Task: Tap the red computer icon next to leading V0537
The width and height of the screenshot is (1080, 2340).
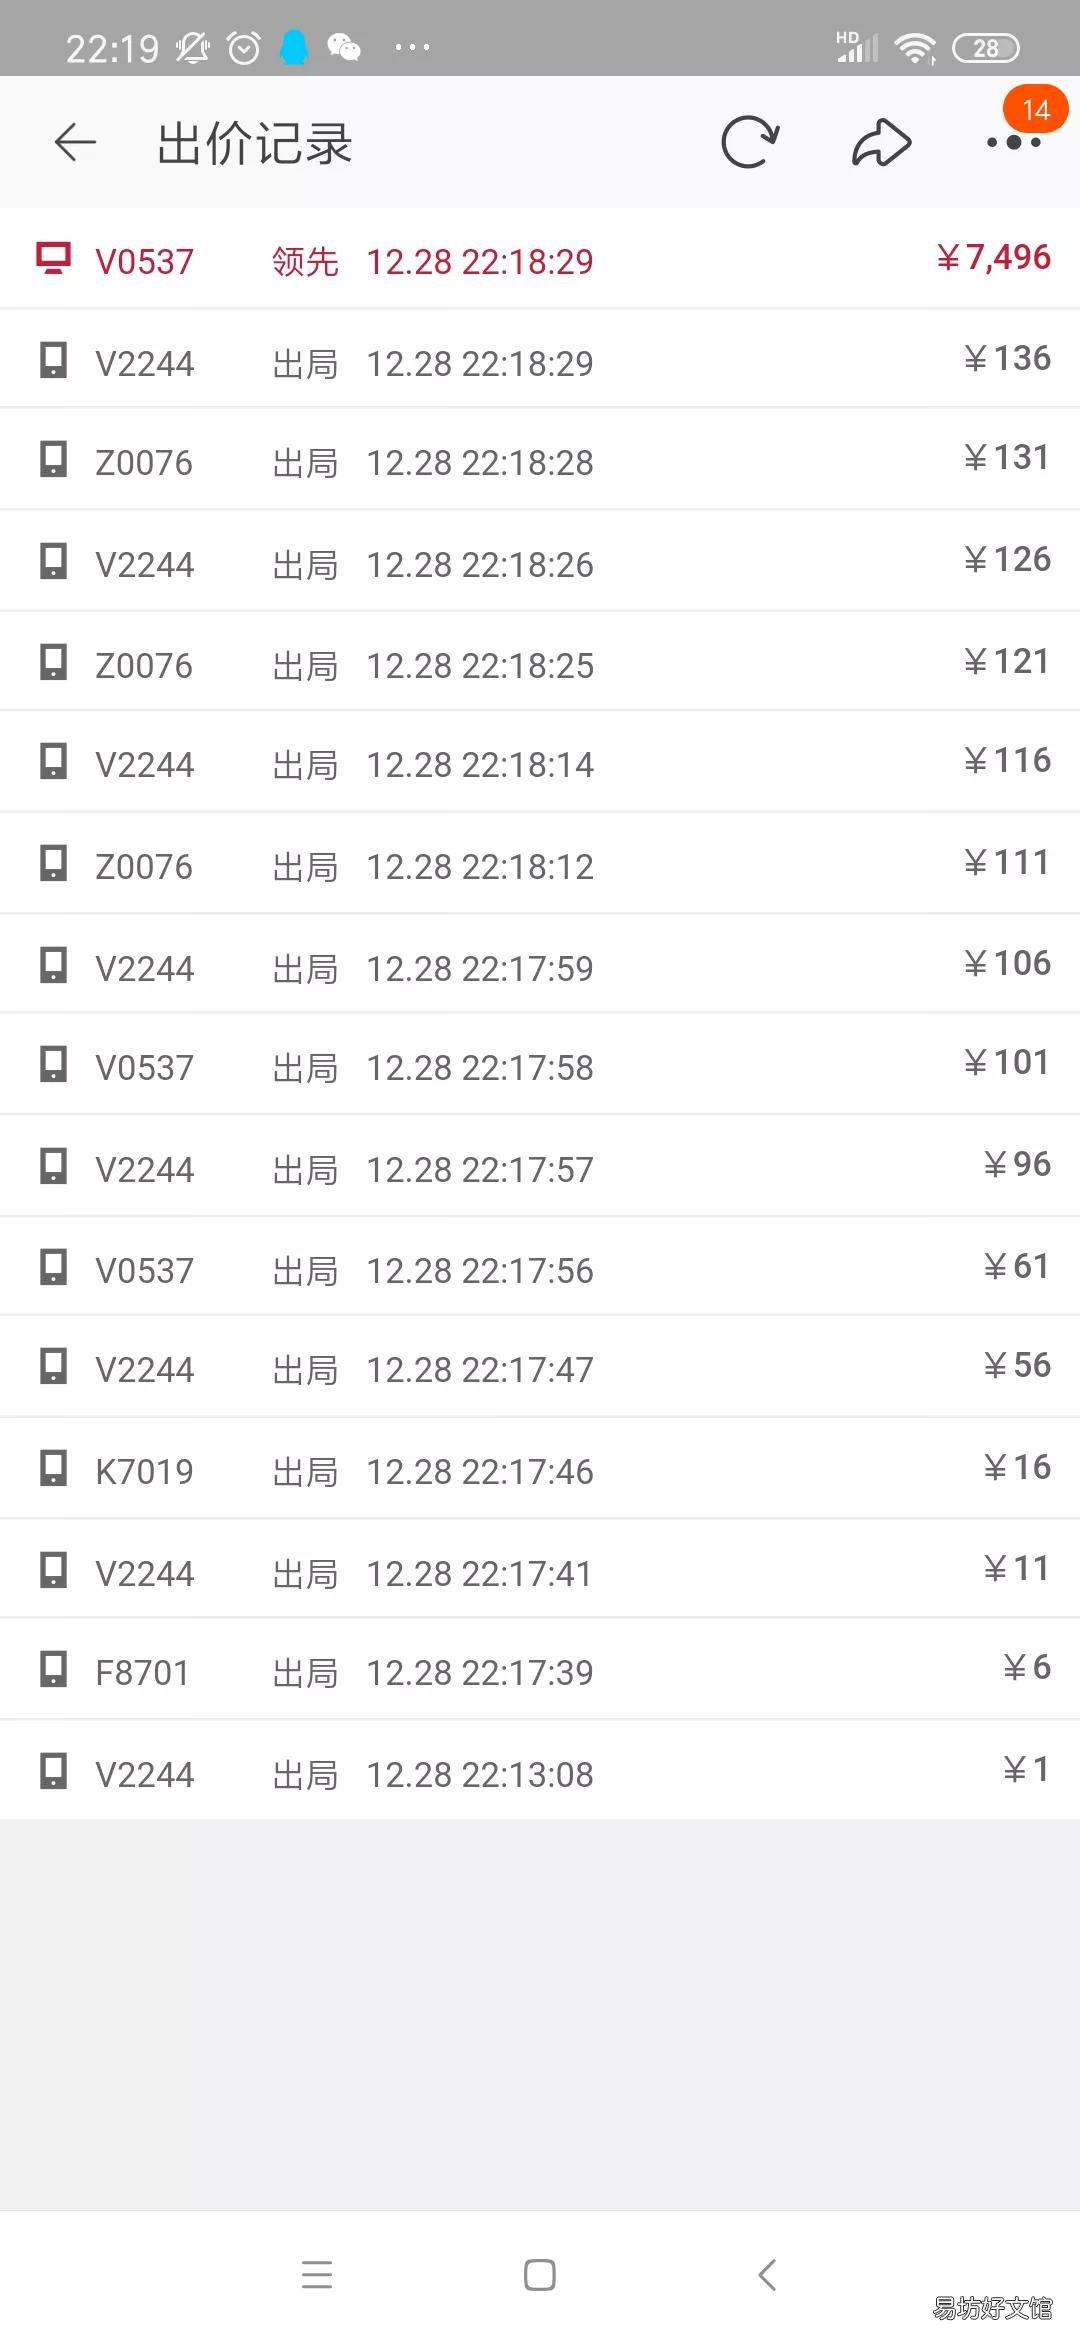Action: coord(53,258)
